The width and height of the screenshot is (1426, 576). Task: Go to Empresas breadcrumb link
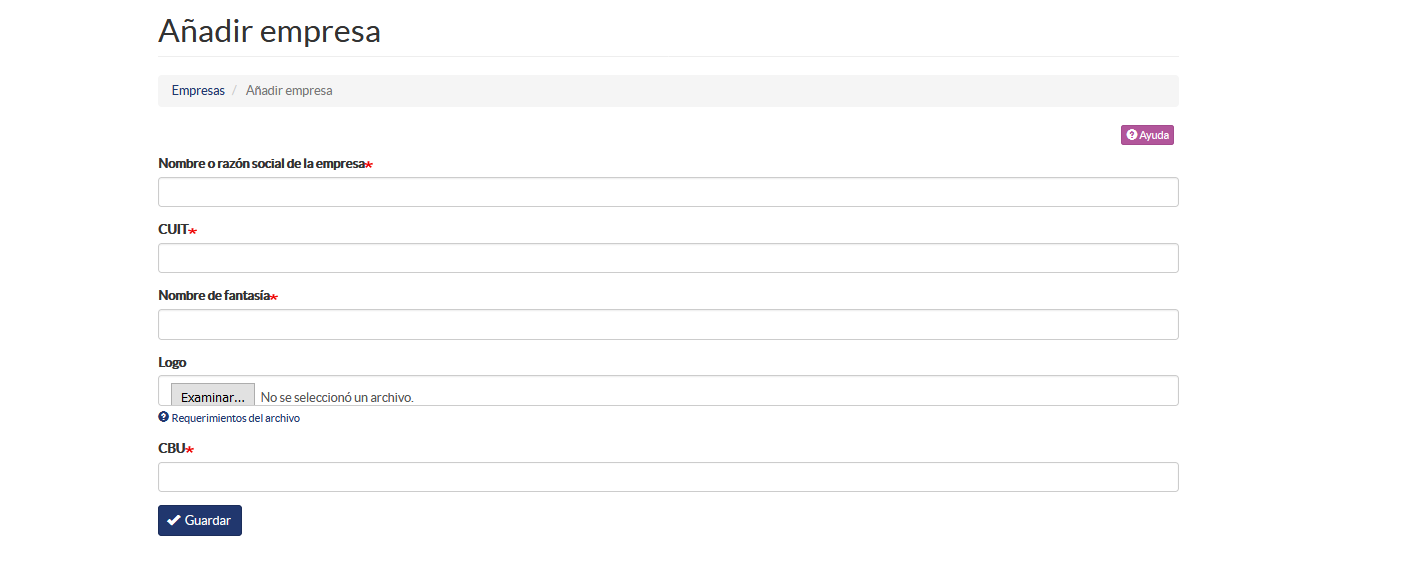point(198,90)
